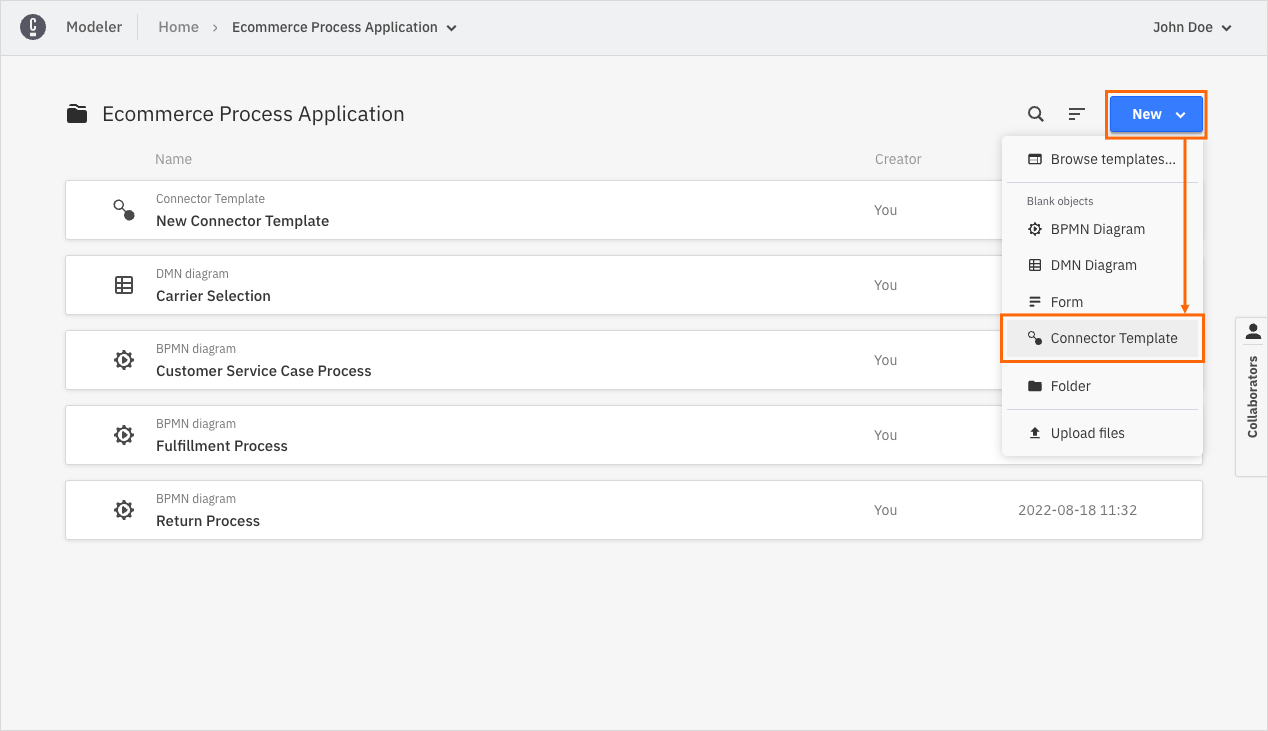This screenshot has width=1268, height=731.
Task: Click the Return Process gear icon
Action: tap(124, 510)
